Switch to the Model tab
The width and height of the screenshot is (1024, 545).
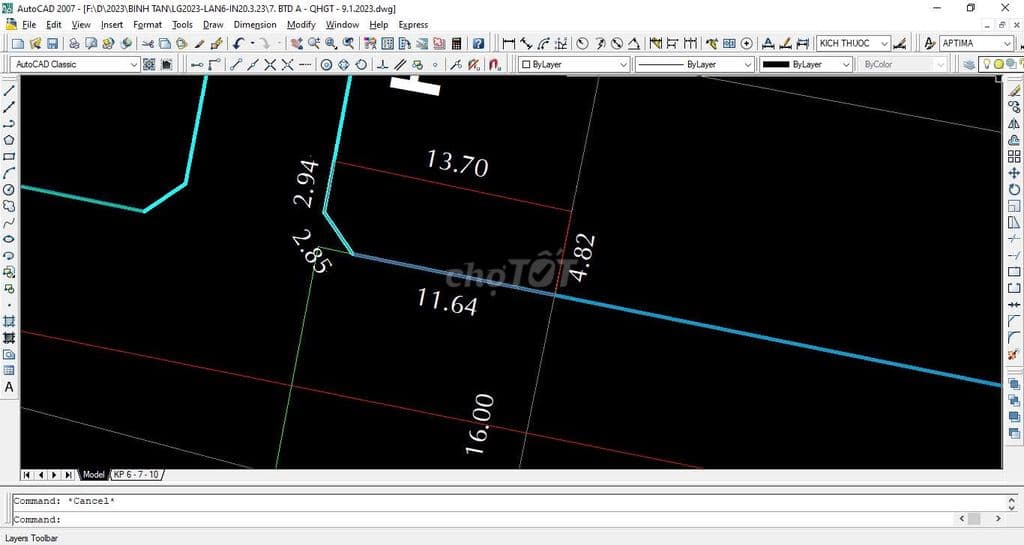click(x=93, y=475)
